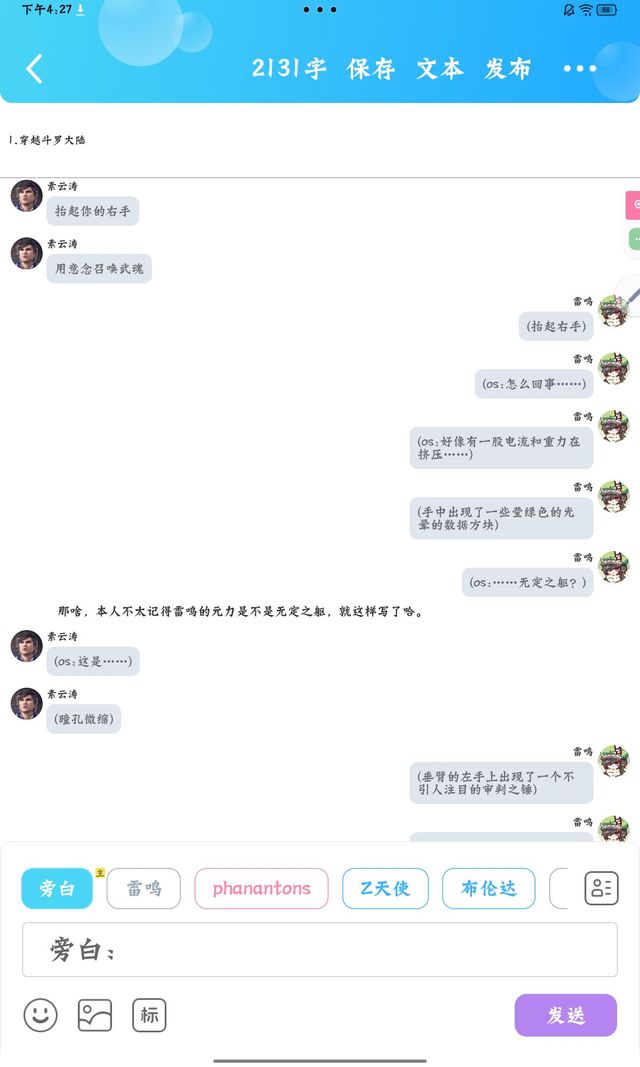Open the character list card icon
Viewport: 640px width, 1067px height.
[601, 888]
